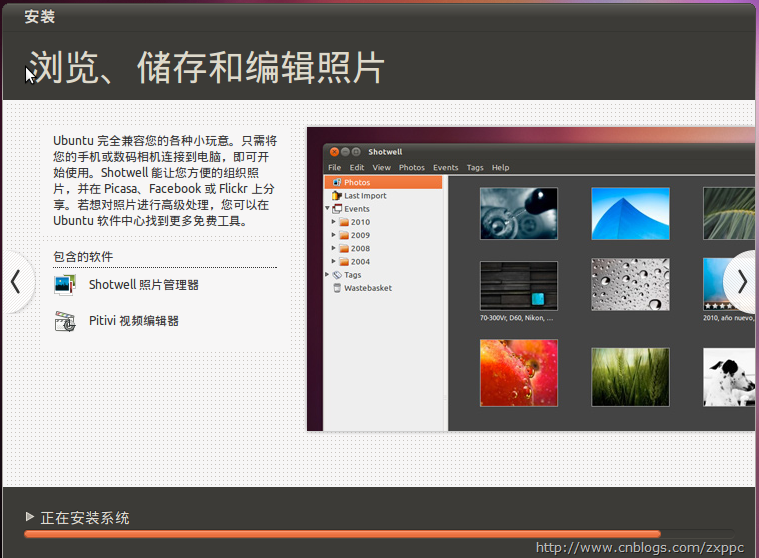This screenshot has height=558, width=759.
Task: Expand the 2009 events folder arrow
Action: [x=334, y=235]
